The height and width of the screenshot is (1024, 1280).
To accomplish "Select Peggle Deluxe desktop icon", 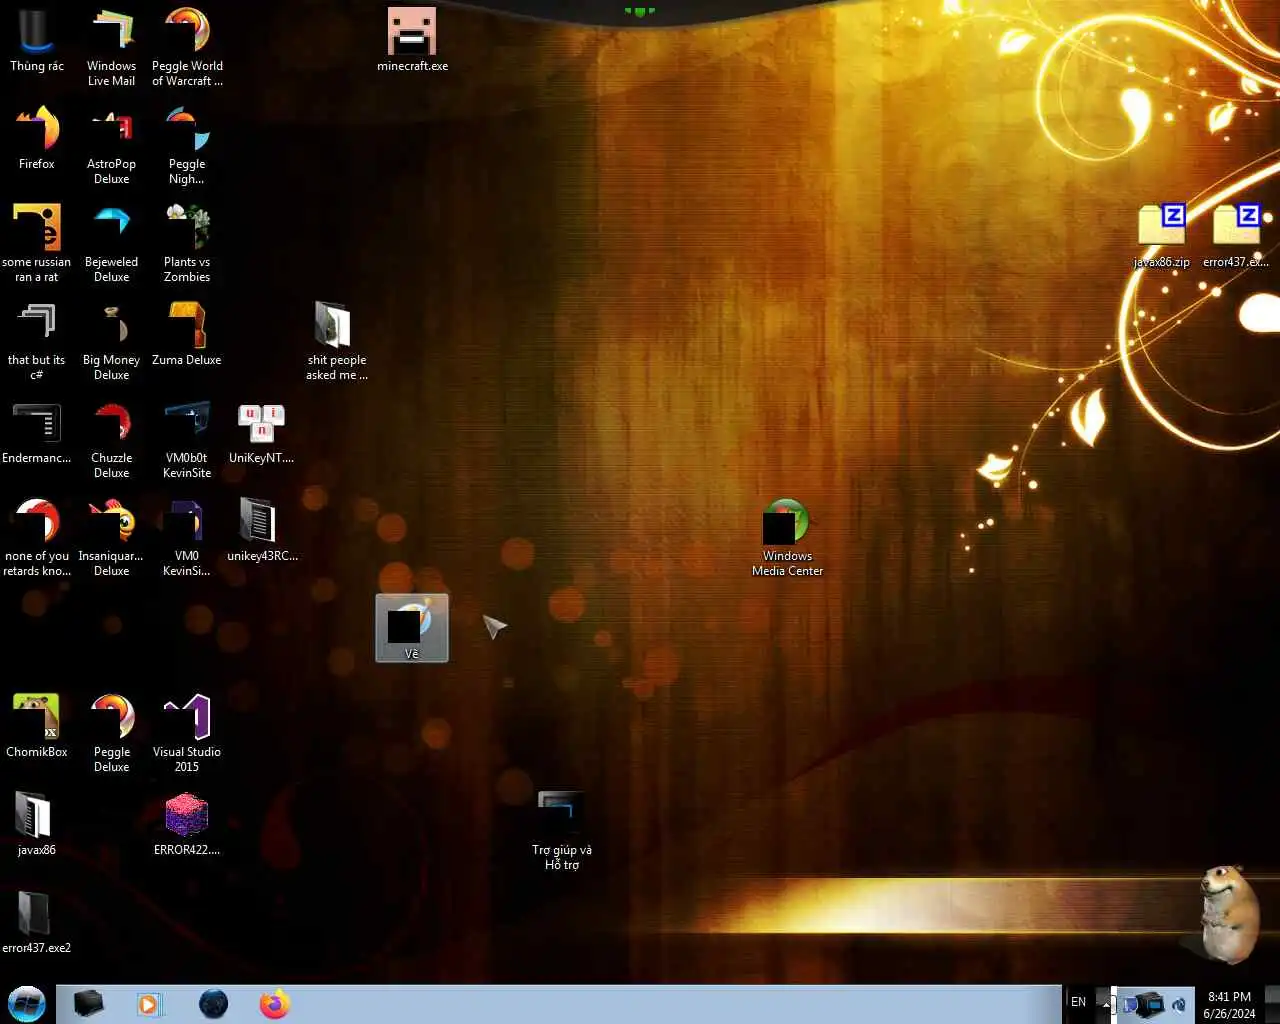I will coord(111,733).
